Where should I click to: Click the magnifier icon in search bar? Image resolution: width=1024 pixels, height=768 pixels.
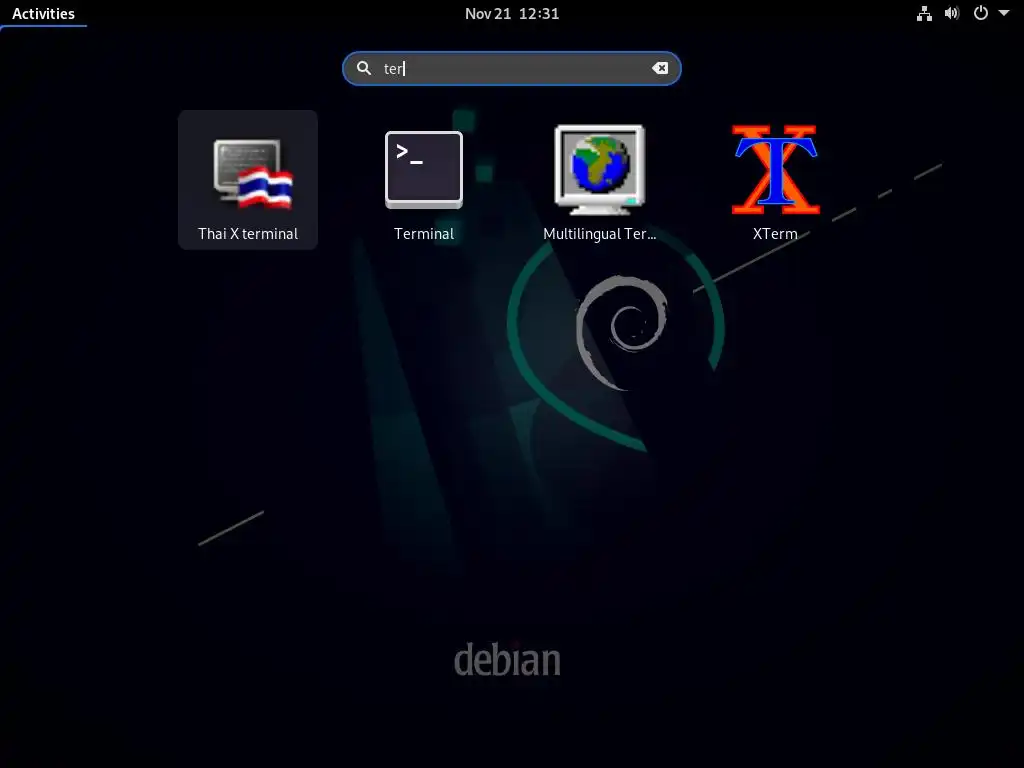pyautogui.click(x=364, y=68)
